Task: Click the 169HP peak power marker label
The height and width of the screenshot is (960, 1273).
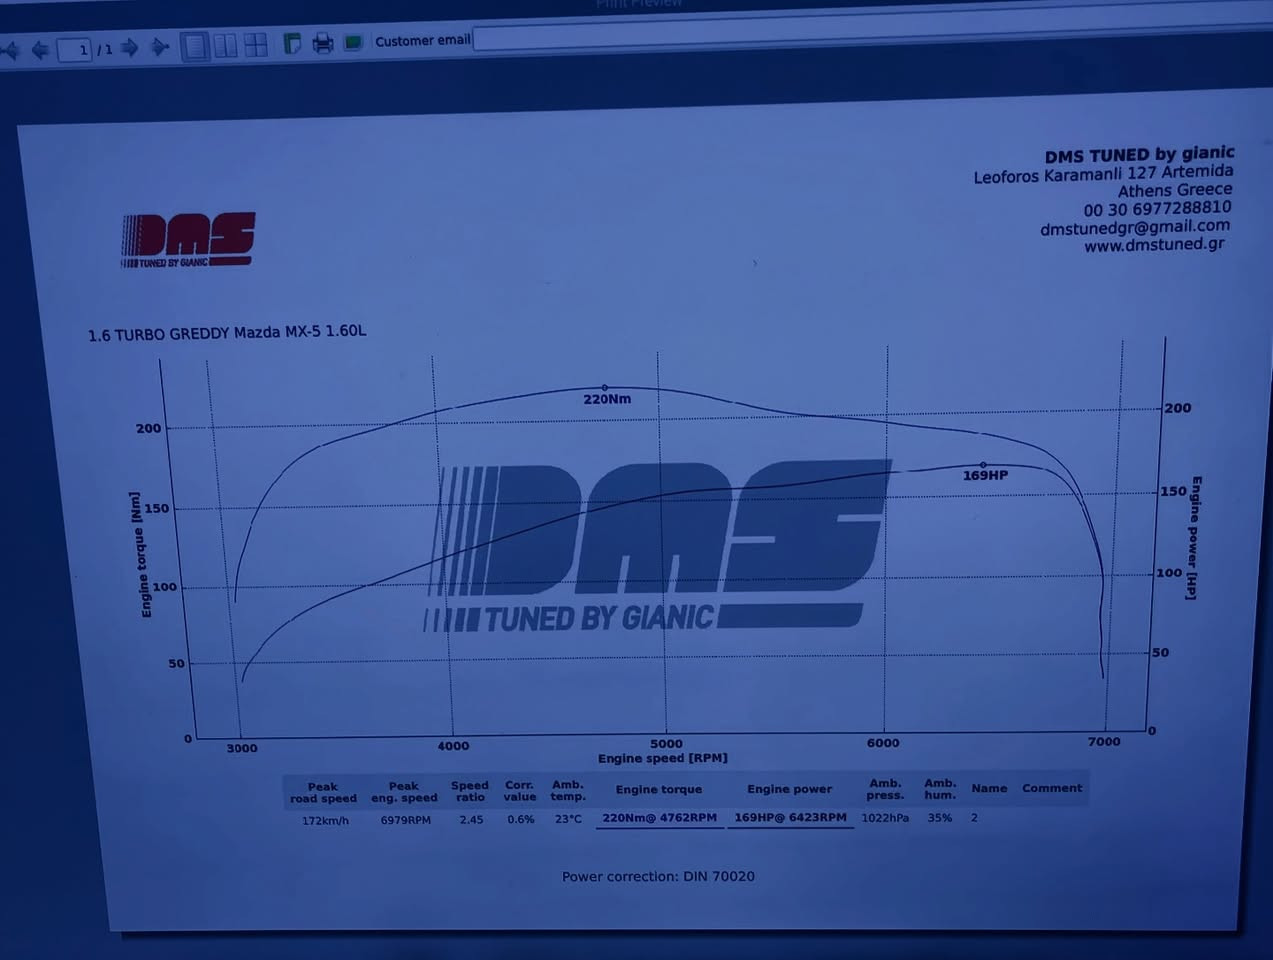Action: tap(985, 475)
